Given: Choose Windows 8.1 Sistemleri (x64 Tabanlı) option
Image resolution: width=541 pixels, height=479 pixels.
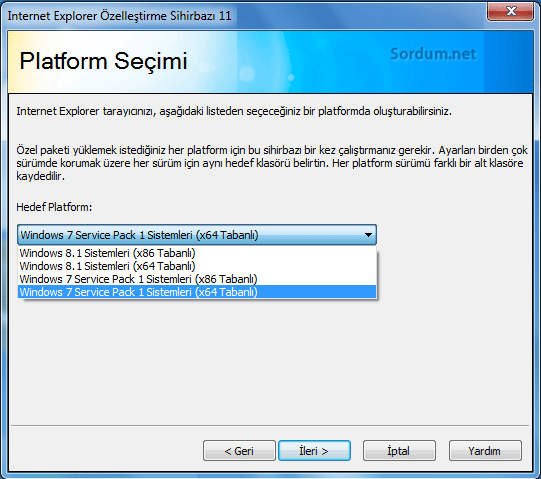Looking at the screenshot, I should (x=197, y=266).
